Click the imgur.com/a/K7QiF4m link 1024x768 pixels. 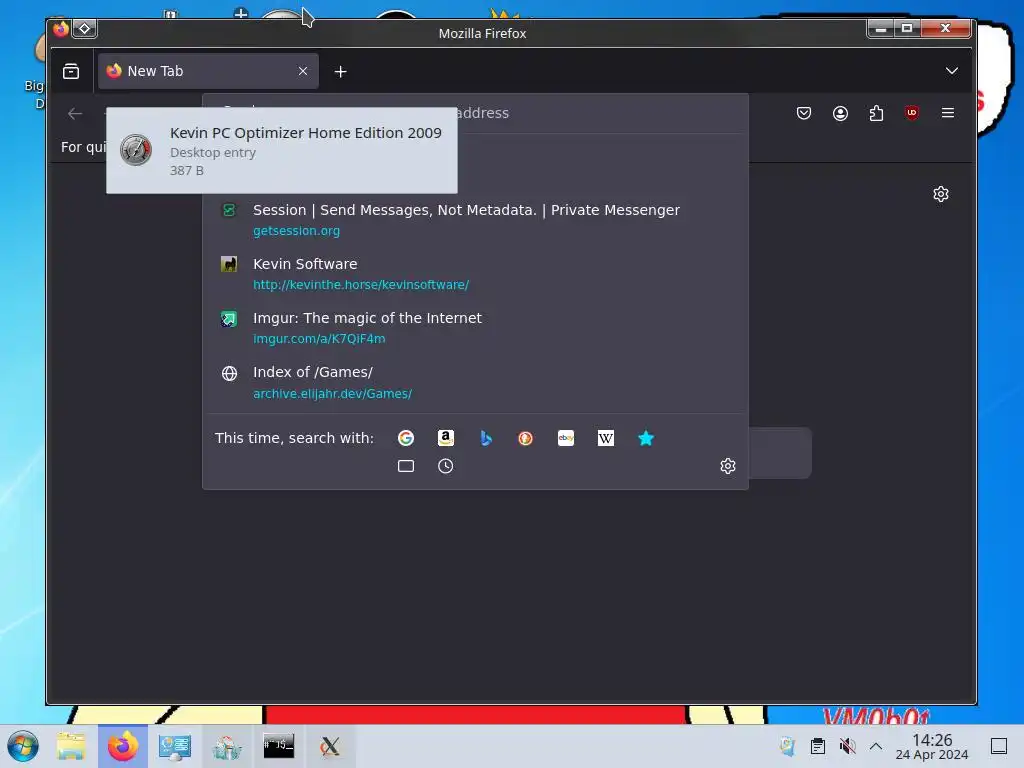pyautogui.click(x=319, y=339)
